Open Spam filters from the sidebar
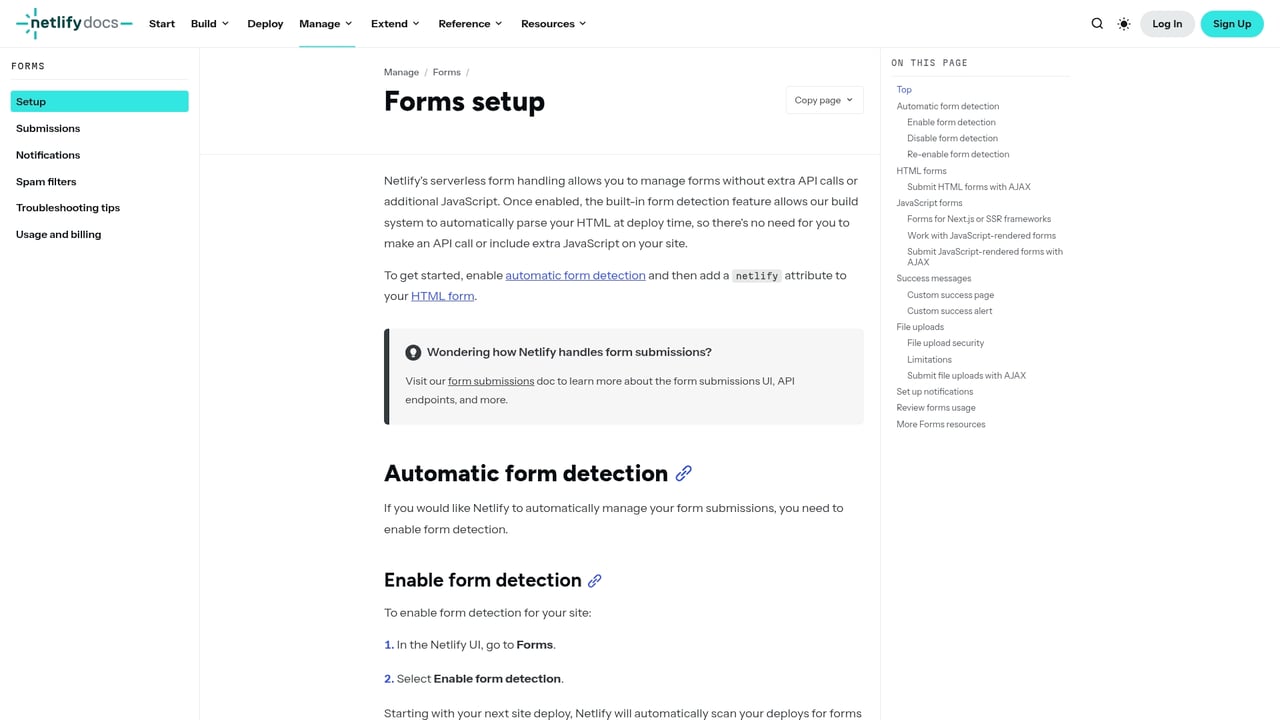Viewport: 1280px width, 720px height. click(x=45, y=181)
